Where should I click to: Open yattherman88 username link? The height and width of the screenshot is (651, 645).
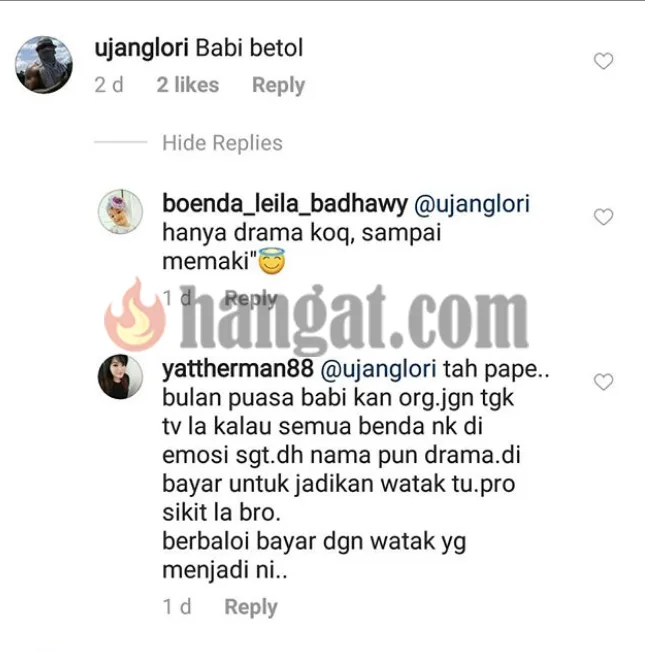238,369
